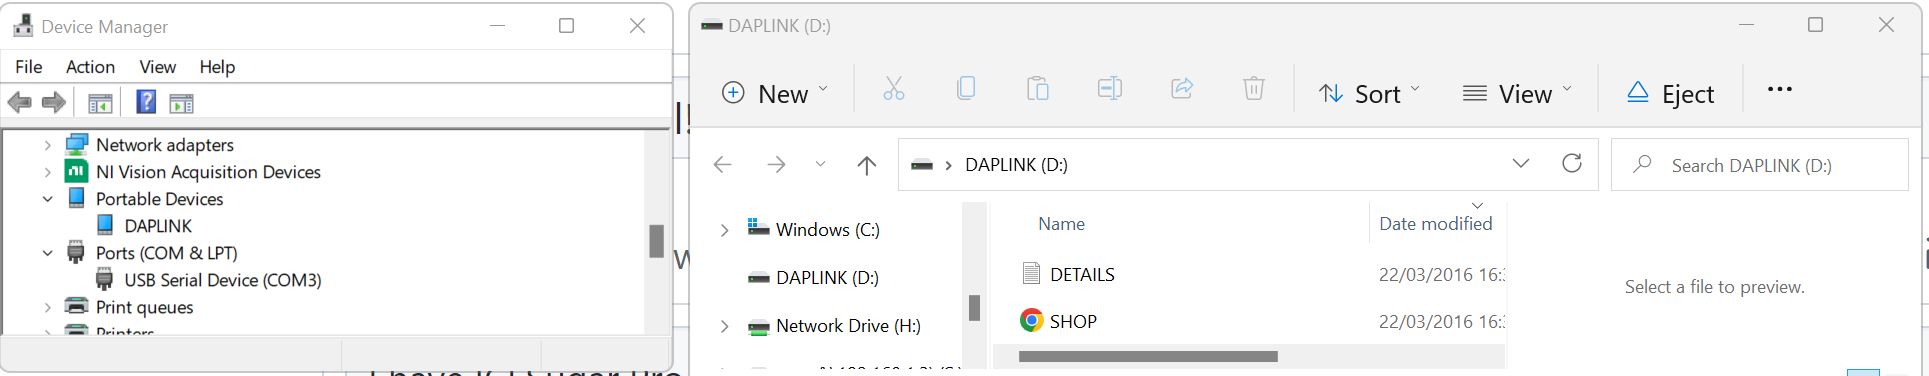Screen dimensions: 1929x376
Task: Click Share icon in Explorer toolbar
Action: (1182, 89)
